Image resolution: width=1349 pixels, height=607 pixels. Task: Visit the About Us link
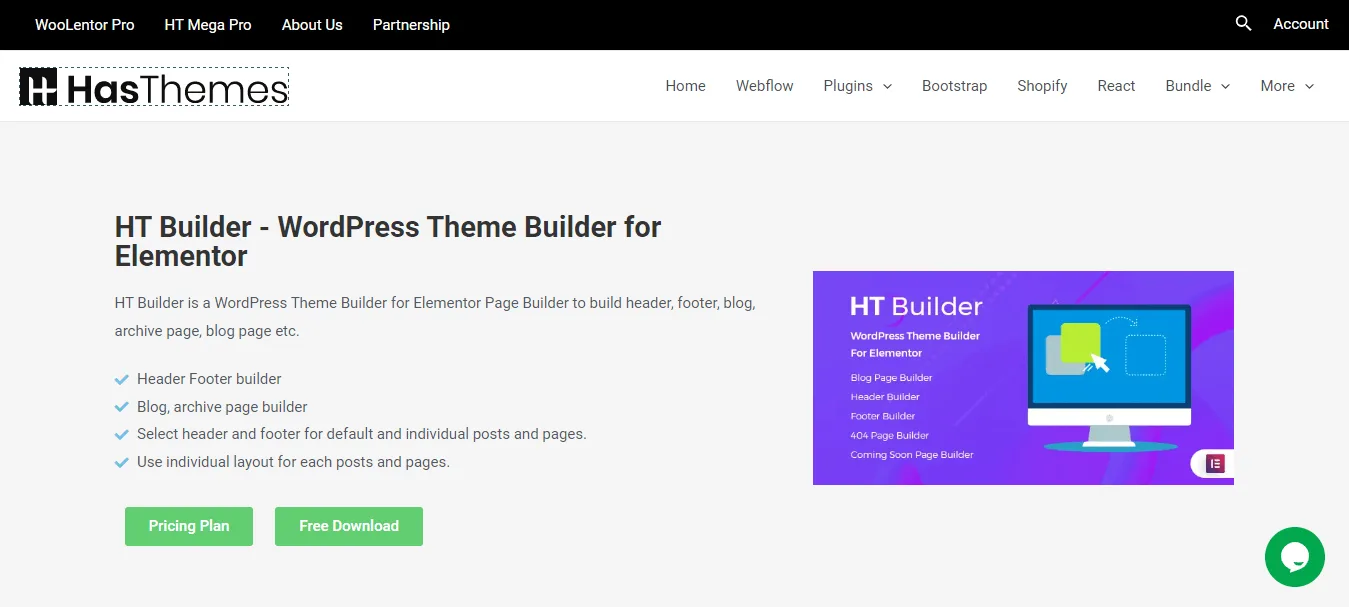tap(312, 25)
